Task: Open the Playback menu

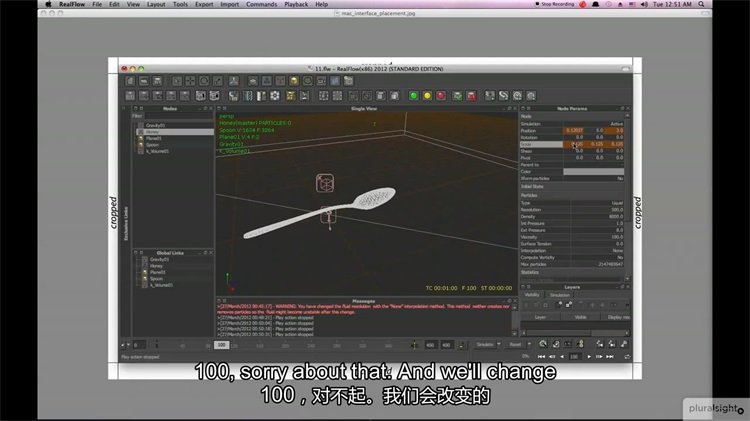Action: coord(296,4)
